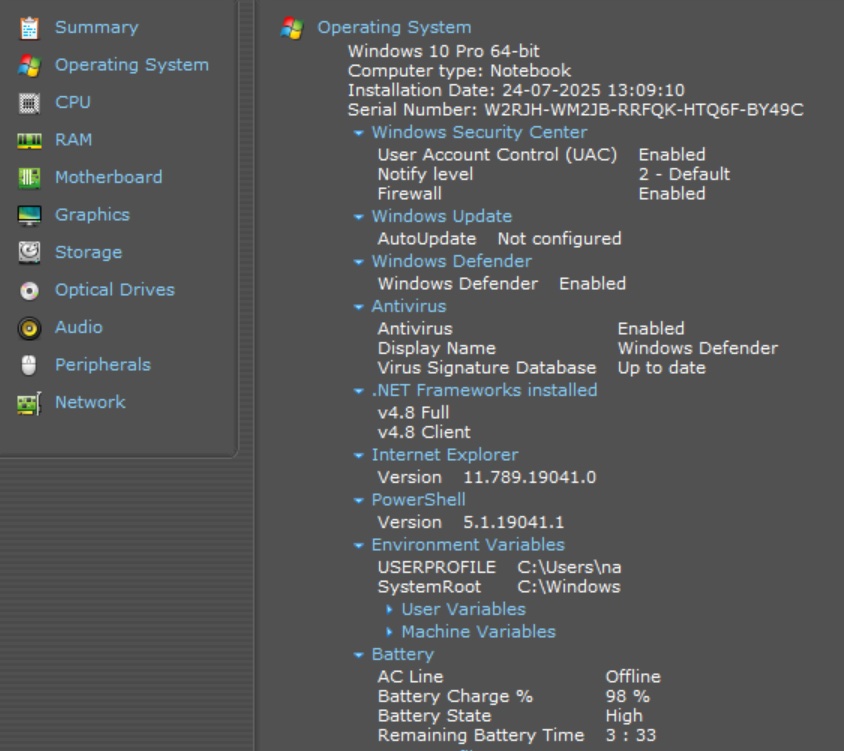Click the .NET Frameworks installed heading

484,390
